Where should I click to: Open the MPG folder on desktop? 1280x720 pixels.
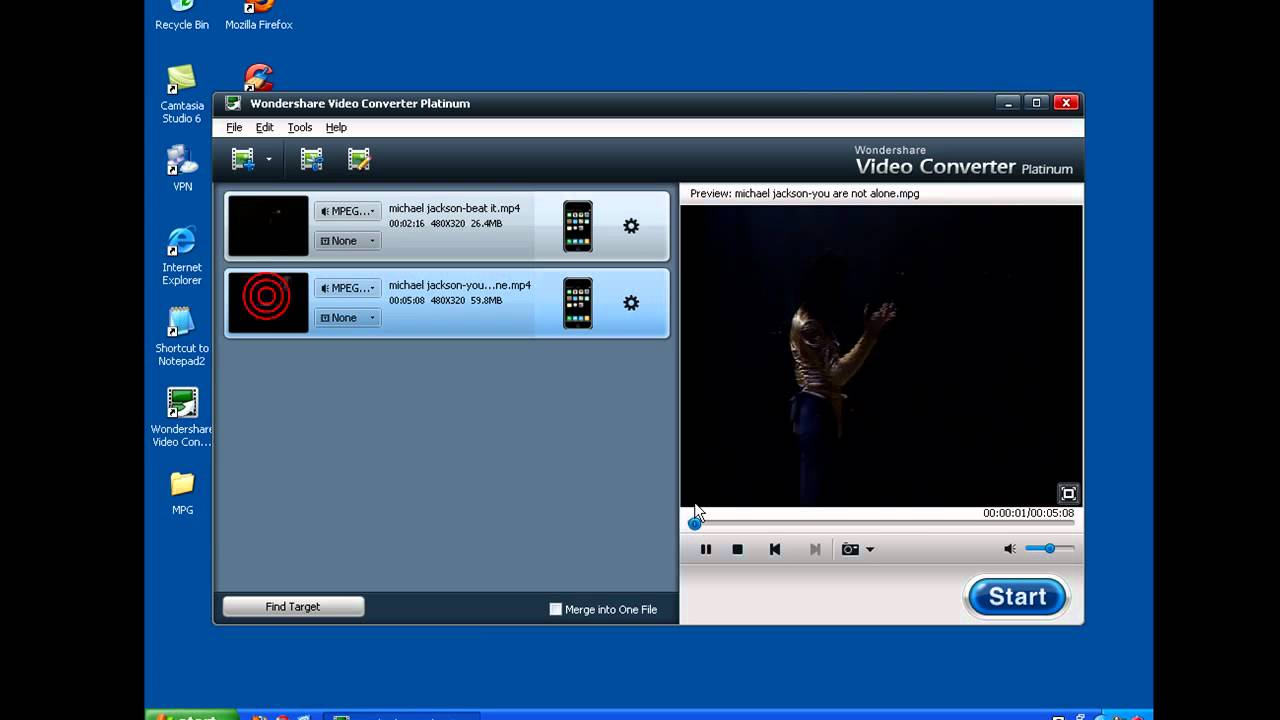[182, 493]
